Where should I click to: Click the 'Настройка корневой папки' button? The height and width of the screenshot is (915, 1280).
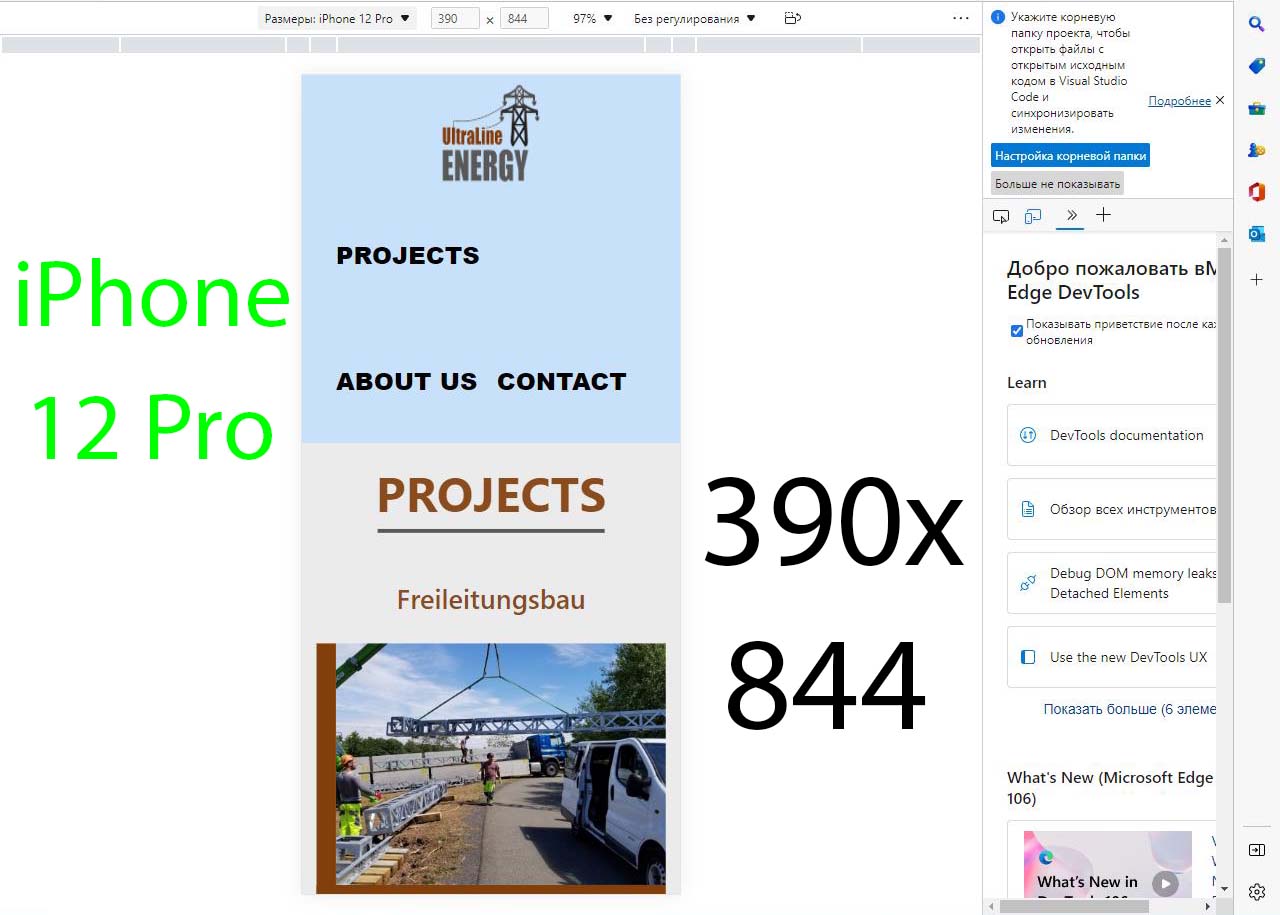coord(1070,156)
